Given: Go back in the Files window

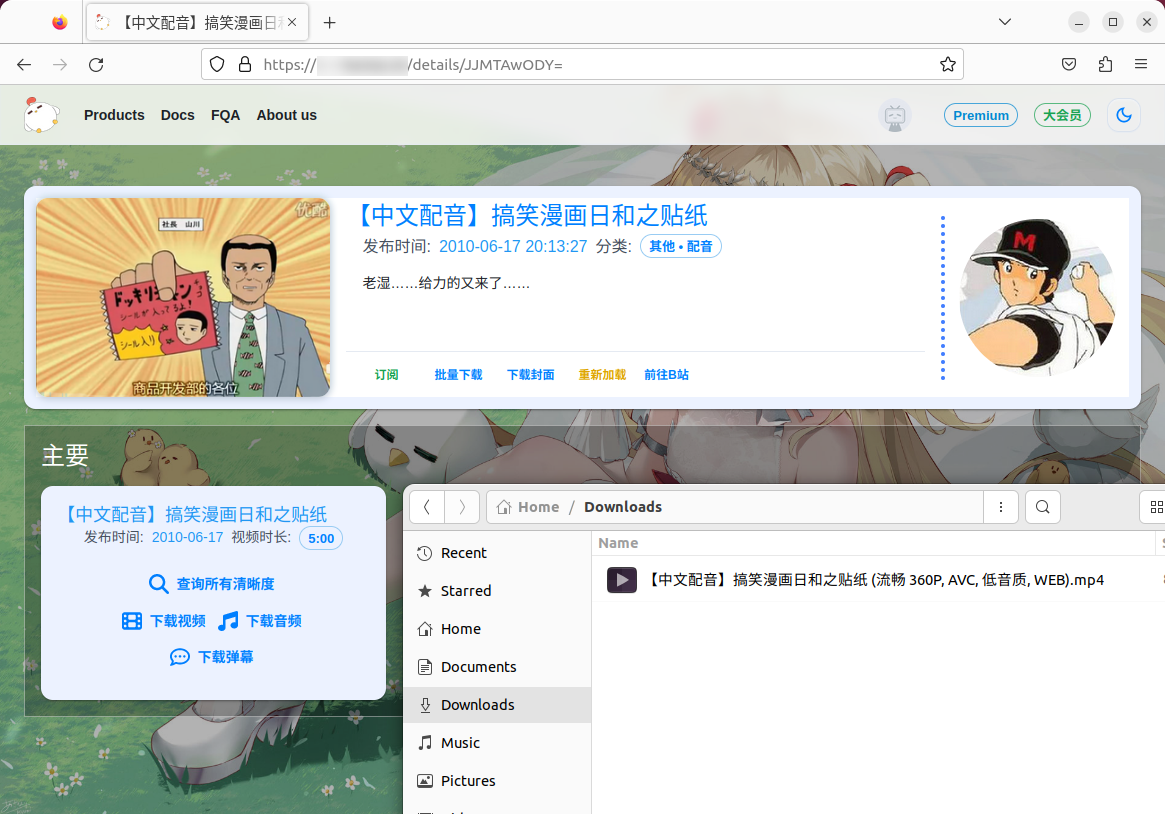Looking at the screenshot, I should (x=426, y=507).
